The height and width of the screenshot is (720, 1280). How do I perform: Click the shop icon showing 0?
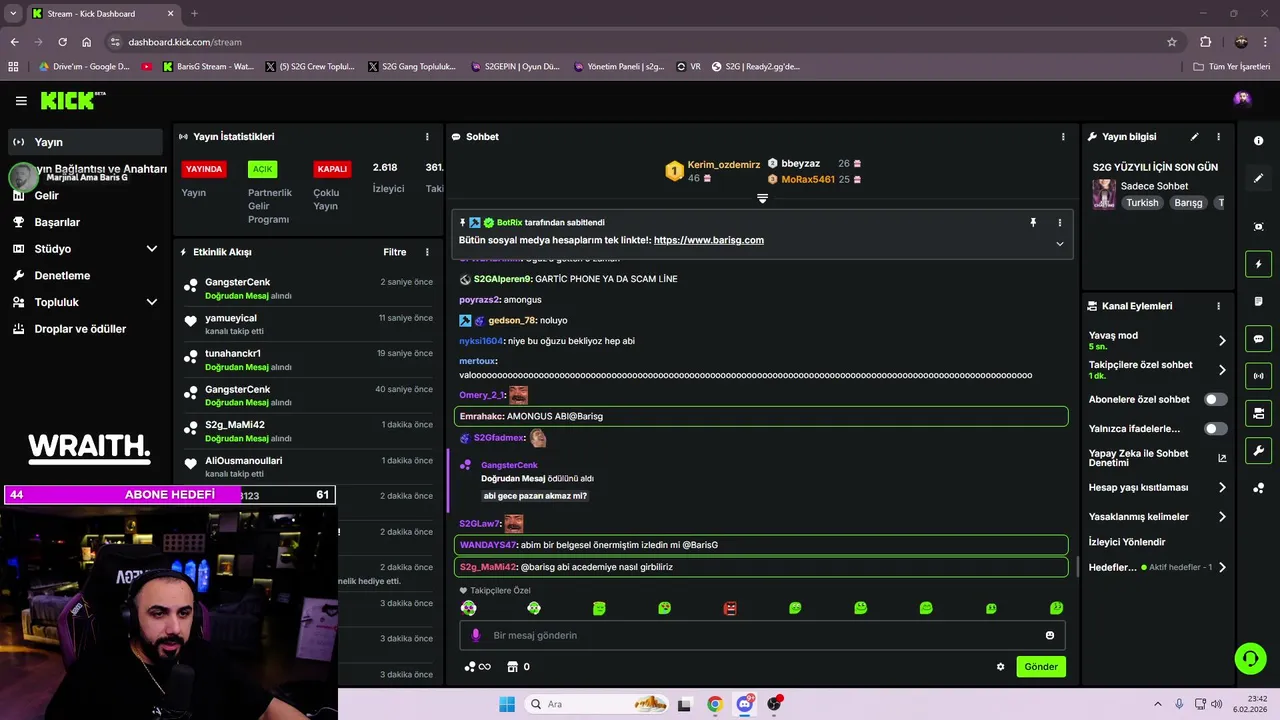click(x=519, y=667)
